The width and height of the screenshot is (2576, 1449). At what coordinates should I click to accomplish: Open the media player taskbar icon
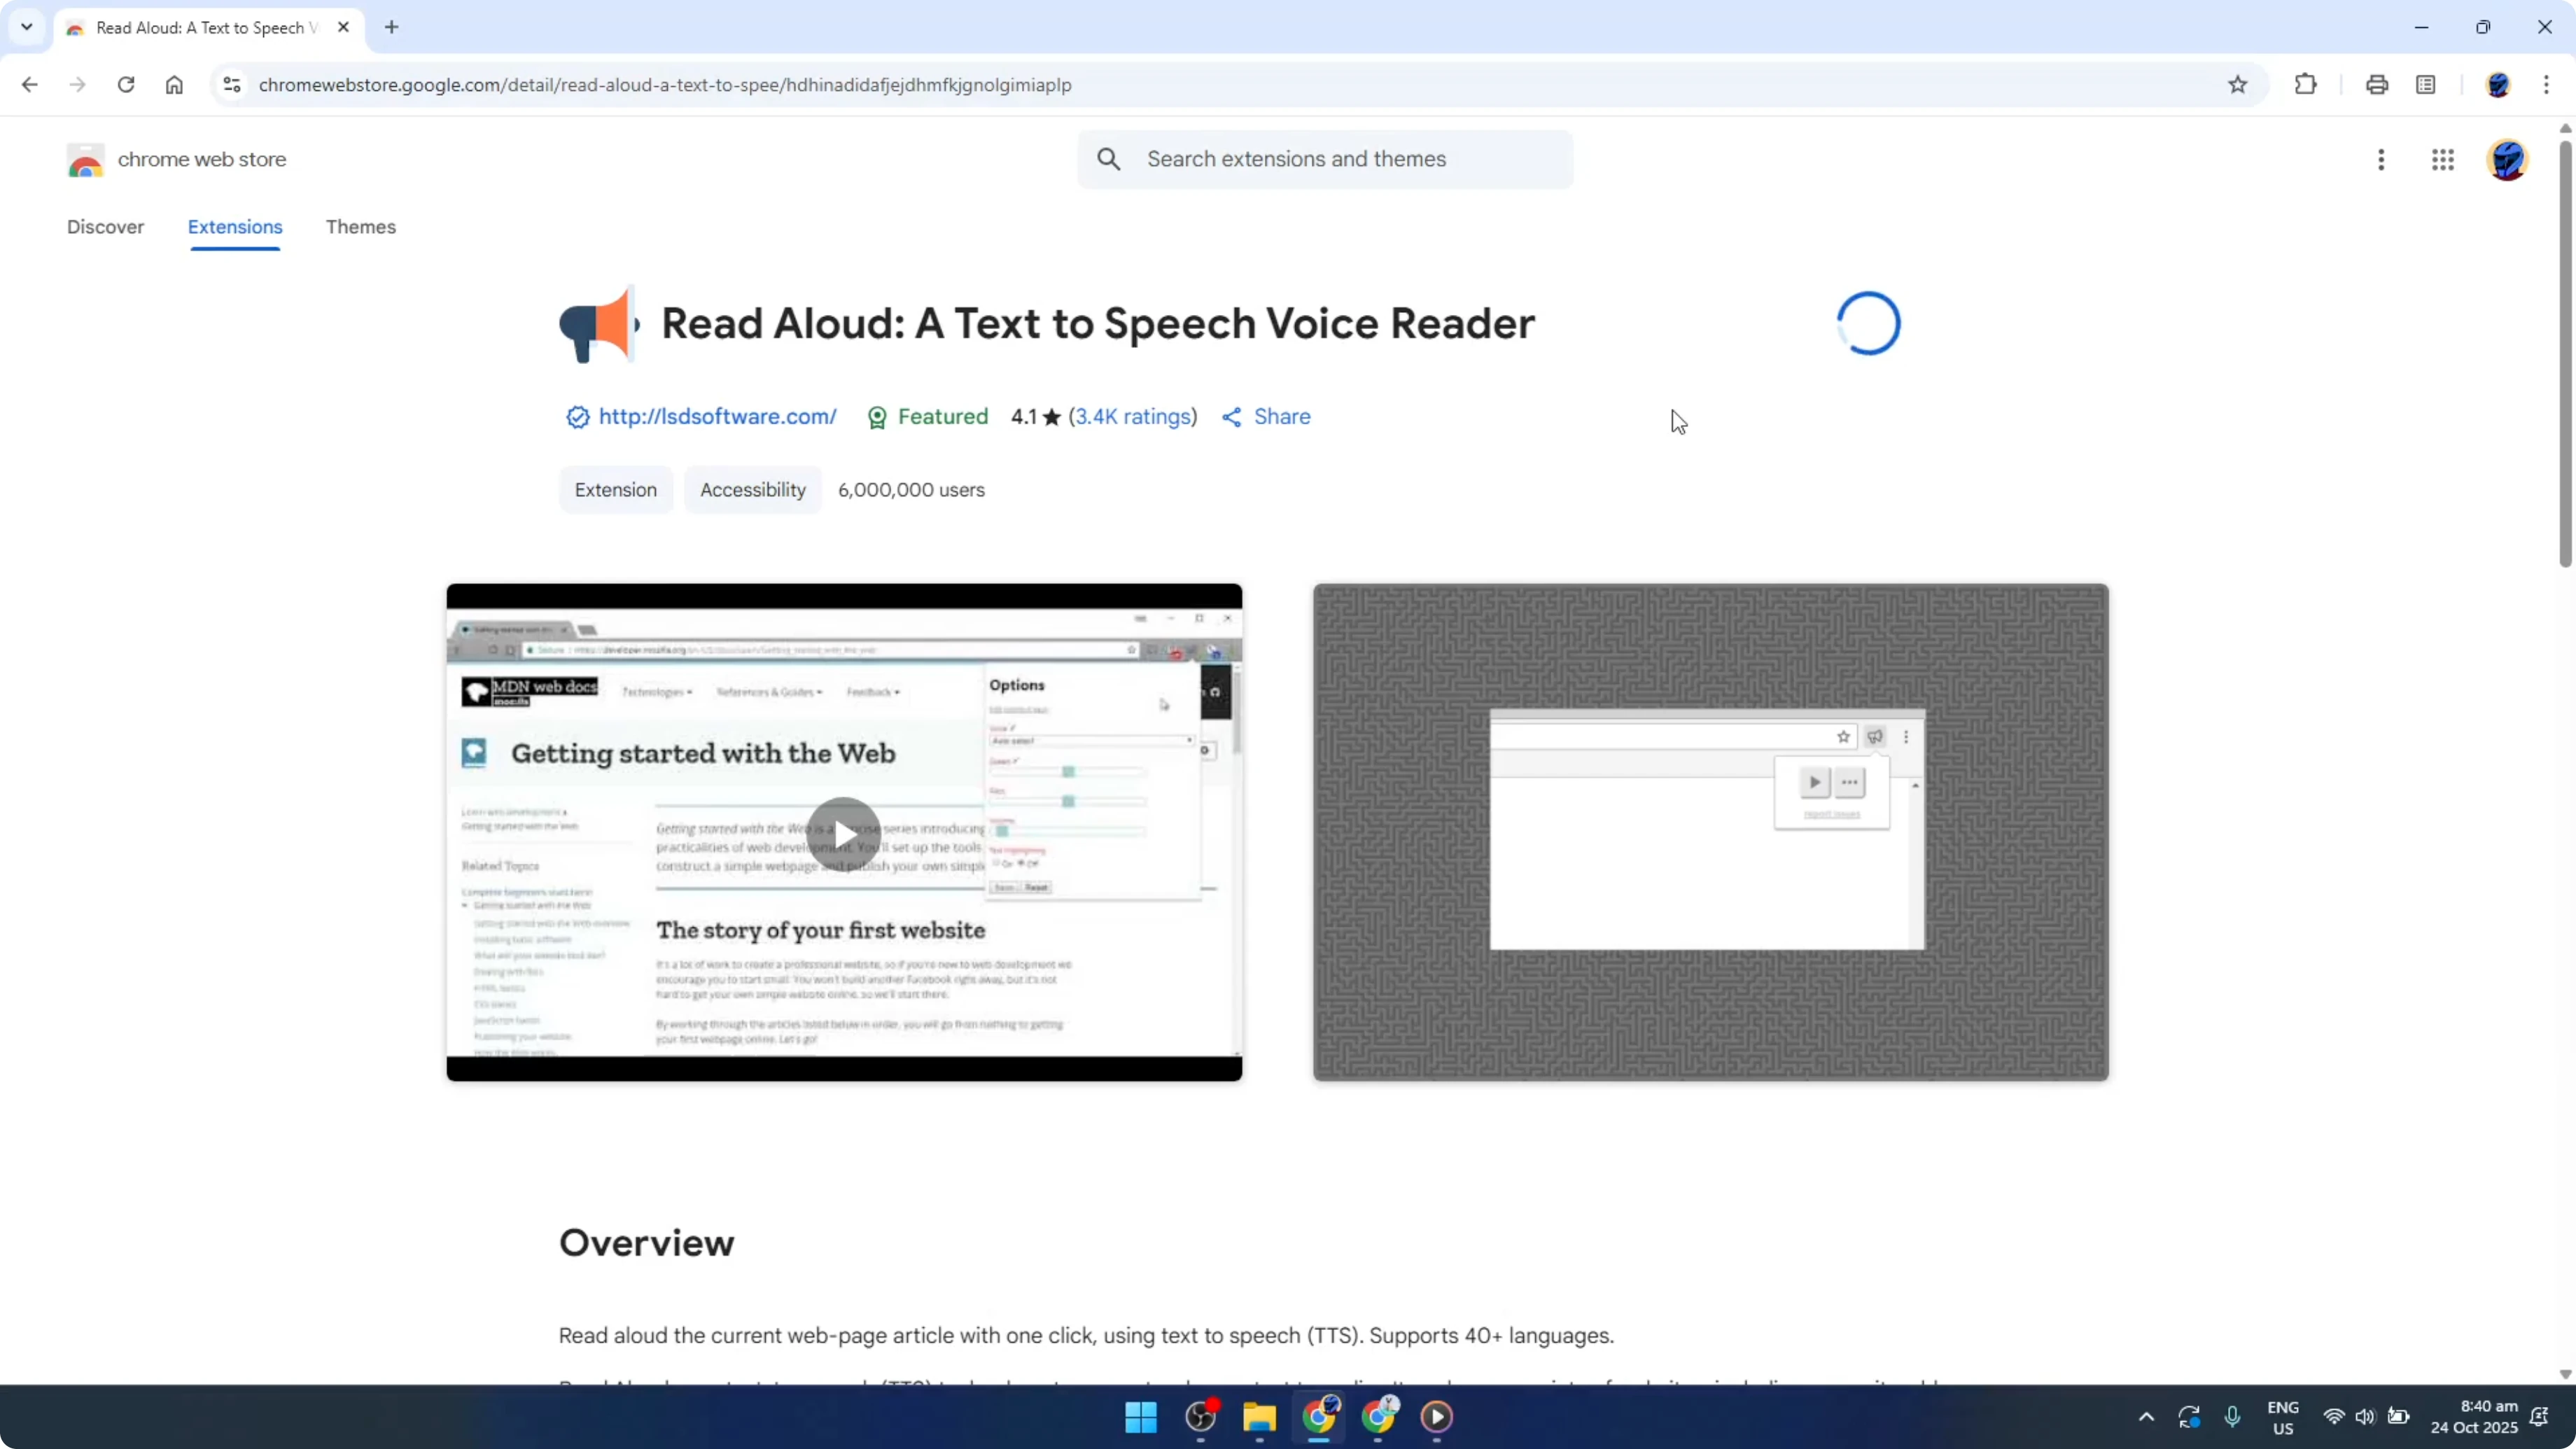coord(1437,1417)
